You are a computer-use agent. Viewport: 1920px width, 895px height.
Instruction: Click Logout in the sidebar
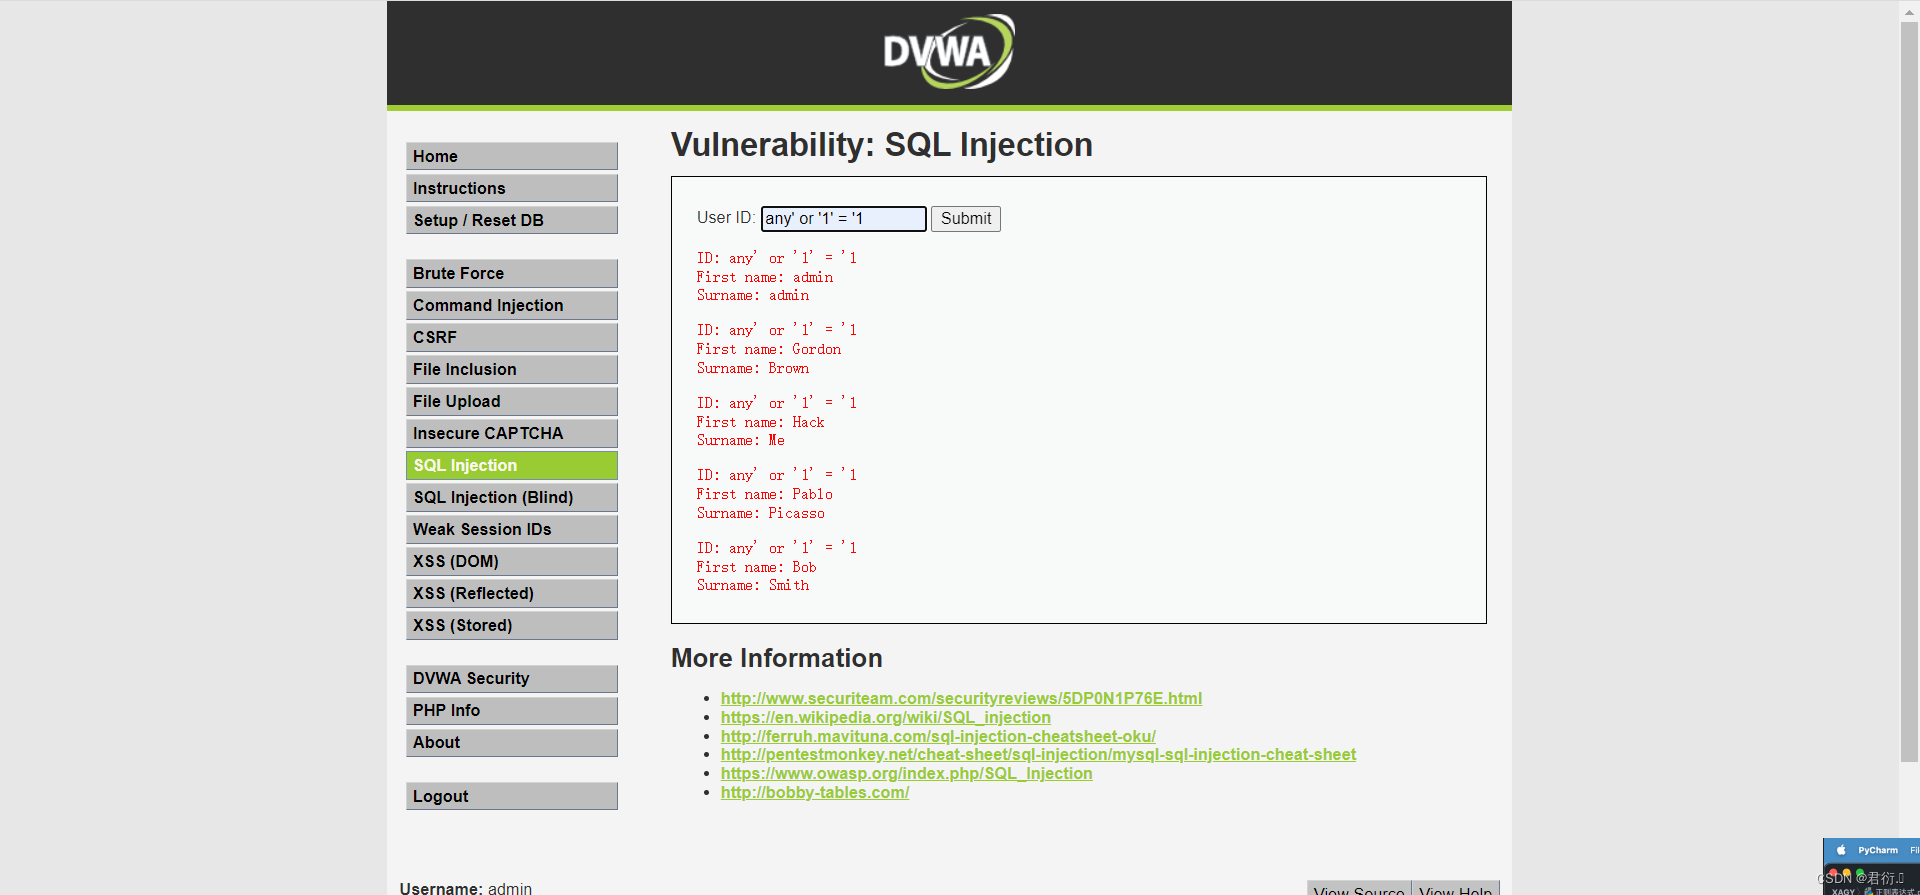click(511, 796)
